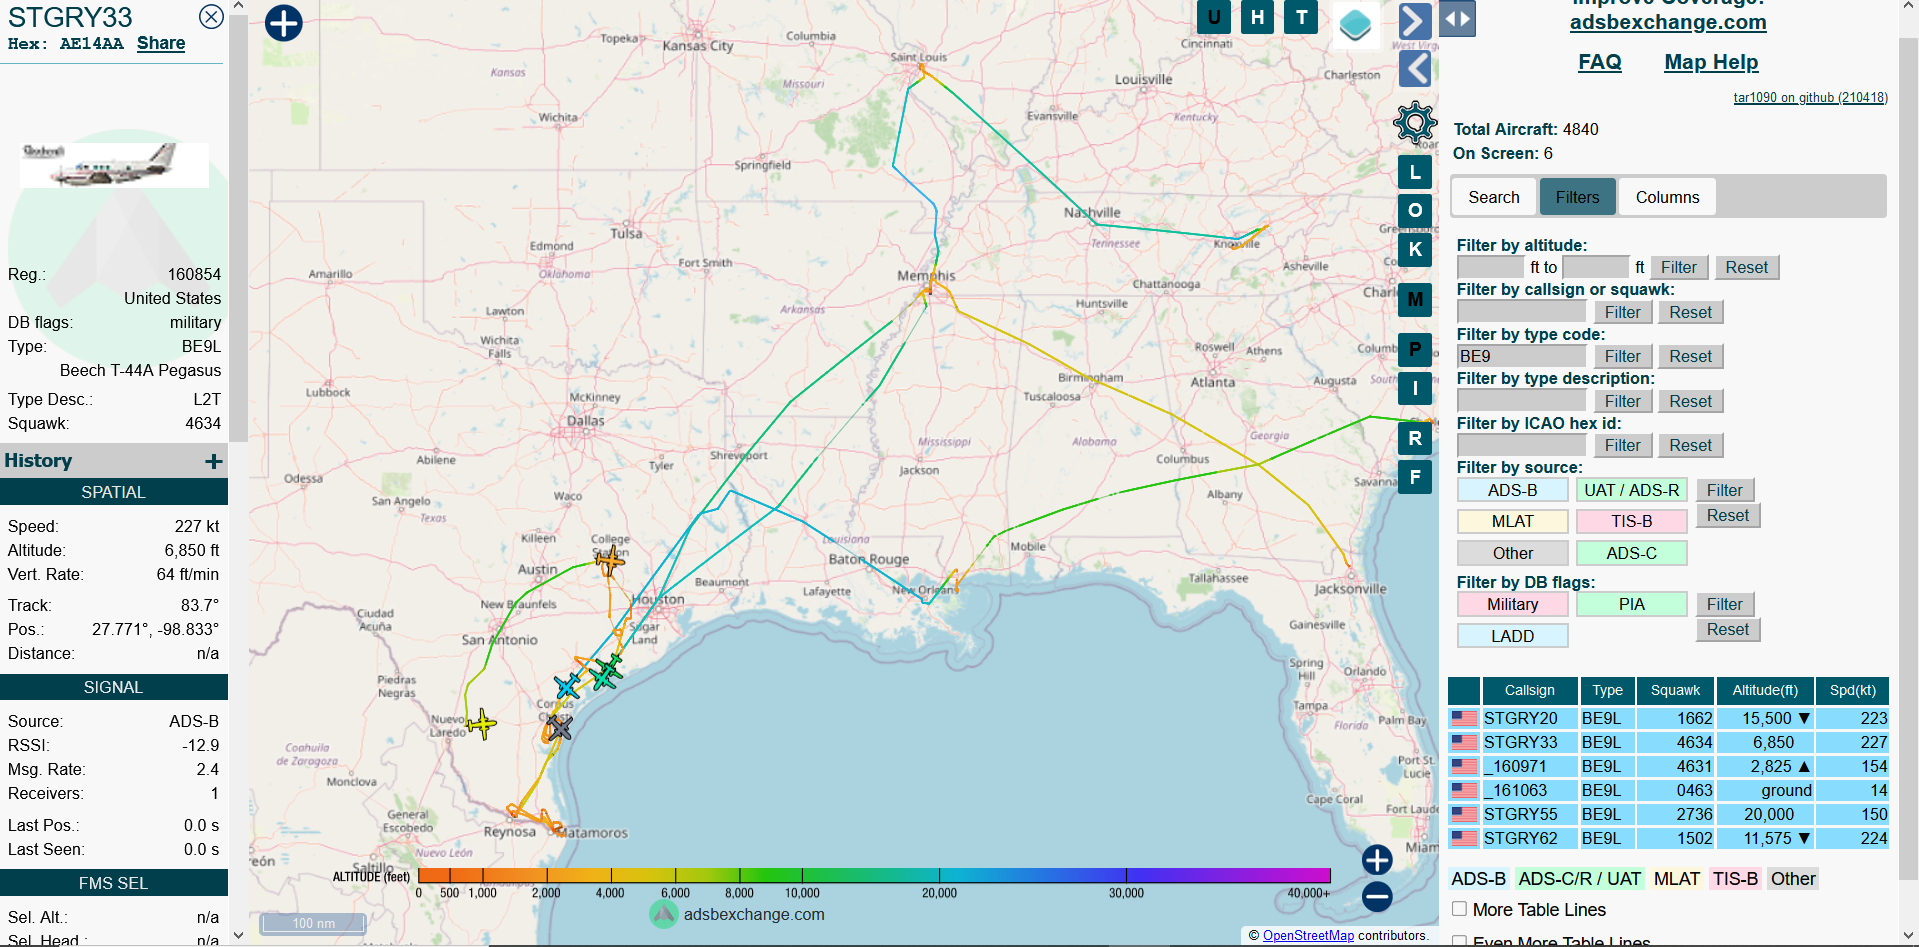Open the adsbexchange.com link
Image resolution: width=1919 pixels, height=947 pixels.
1667,22
